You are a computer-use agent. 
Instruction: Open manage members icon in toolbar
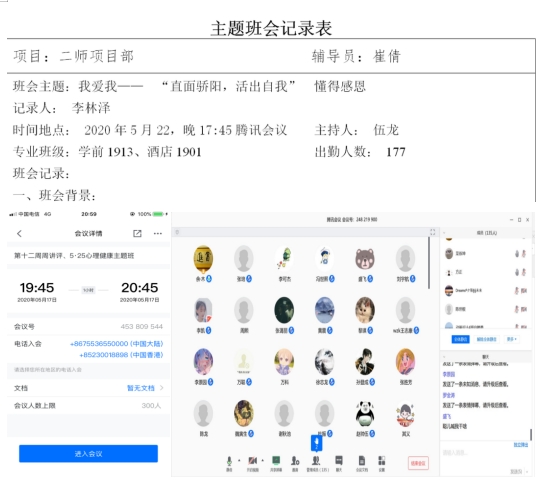point(316,461)
